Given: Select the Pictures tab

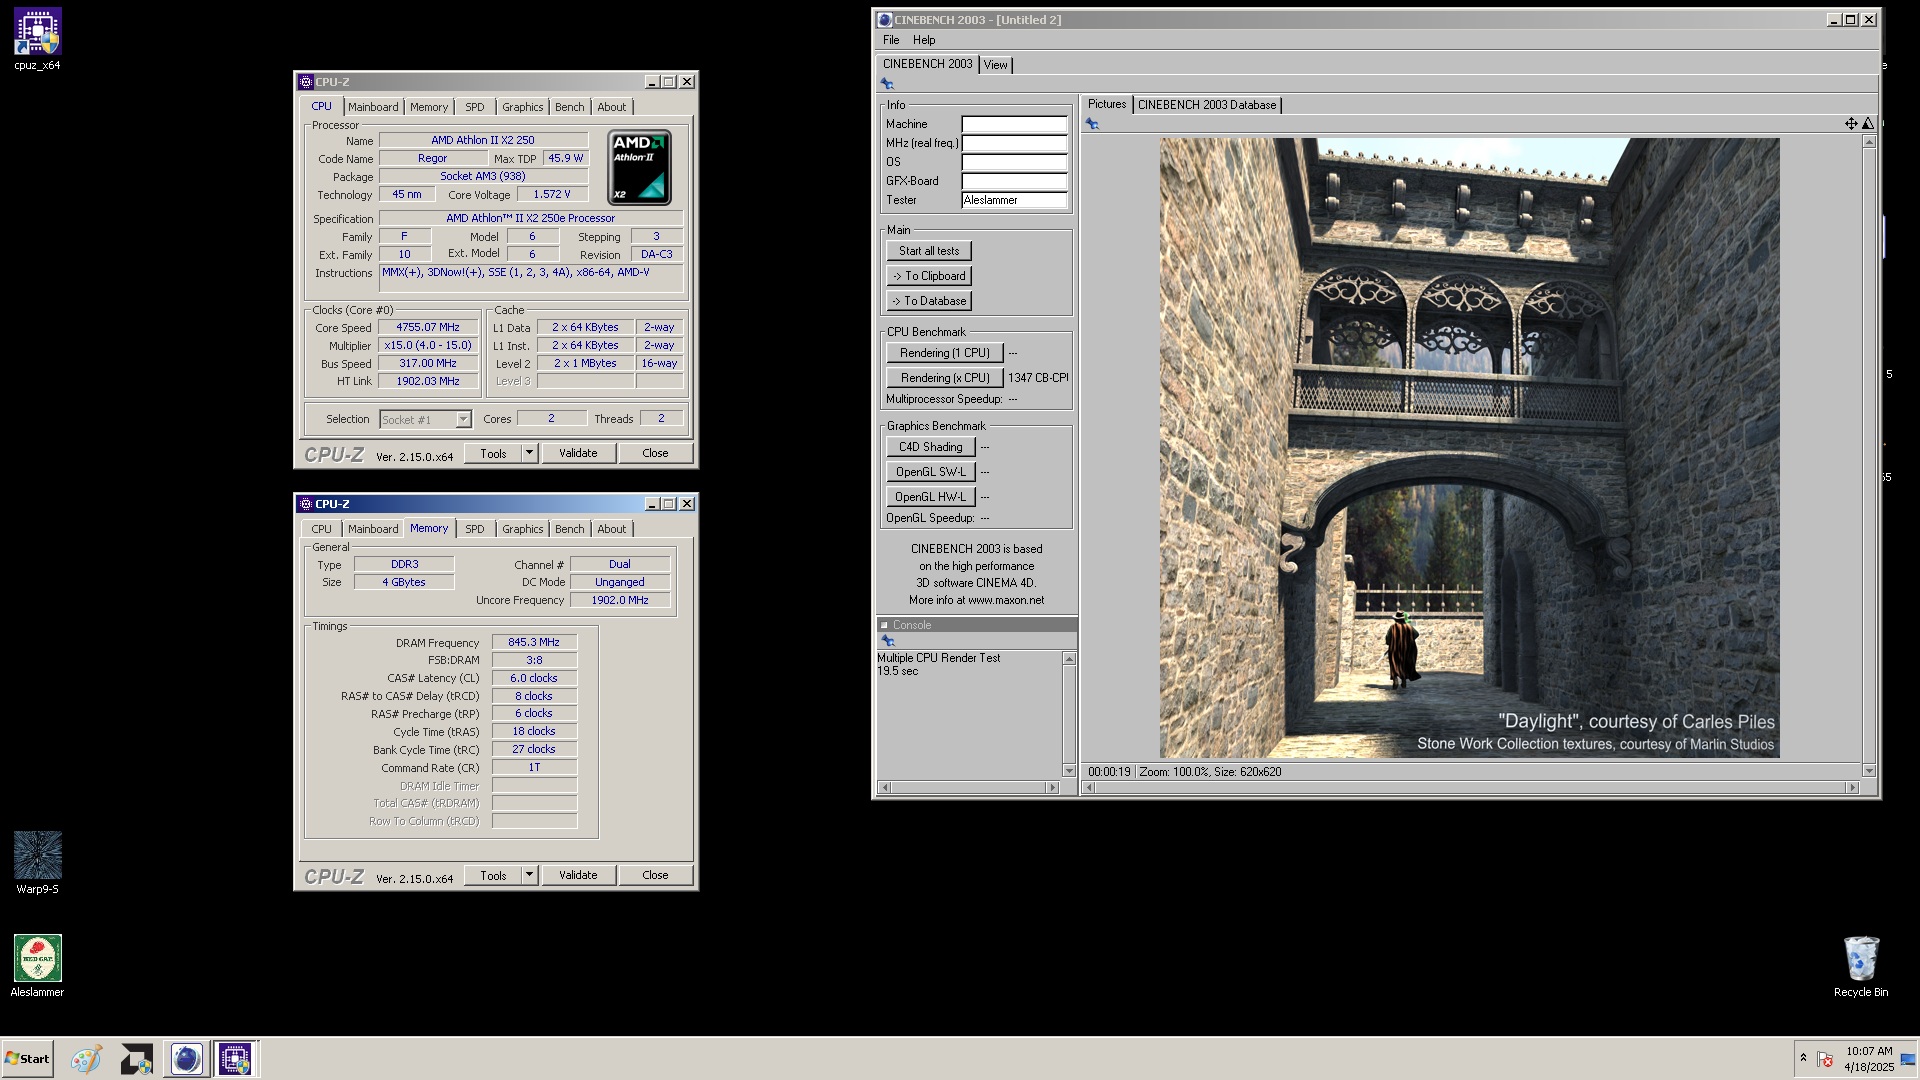Looking at the screenshot, I should (1107, 104).
